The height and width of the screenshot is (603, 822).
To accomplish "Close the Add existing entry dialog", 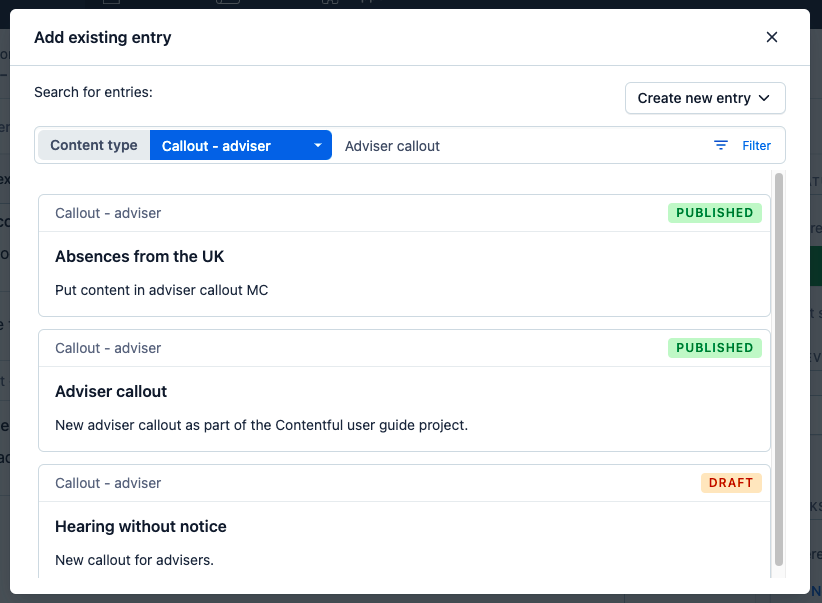I will [x=771, y=37].
